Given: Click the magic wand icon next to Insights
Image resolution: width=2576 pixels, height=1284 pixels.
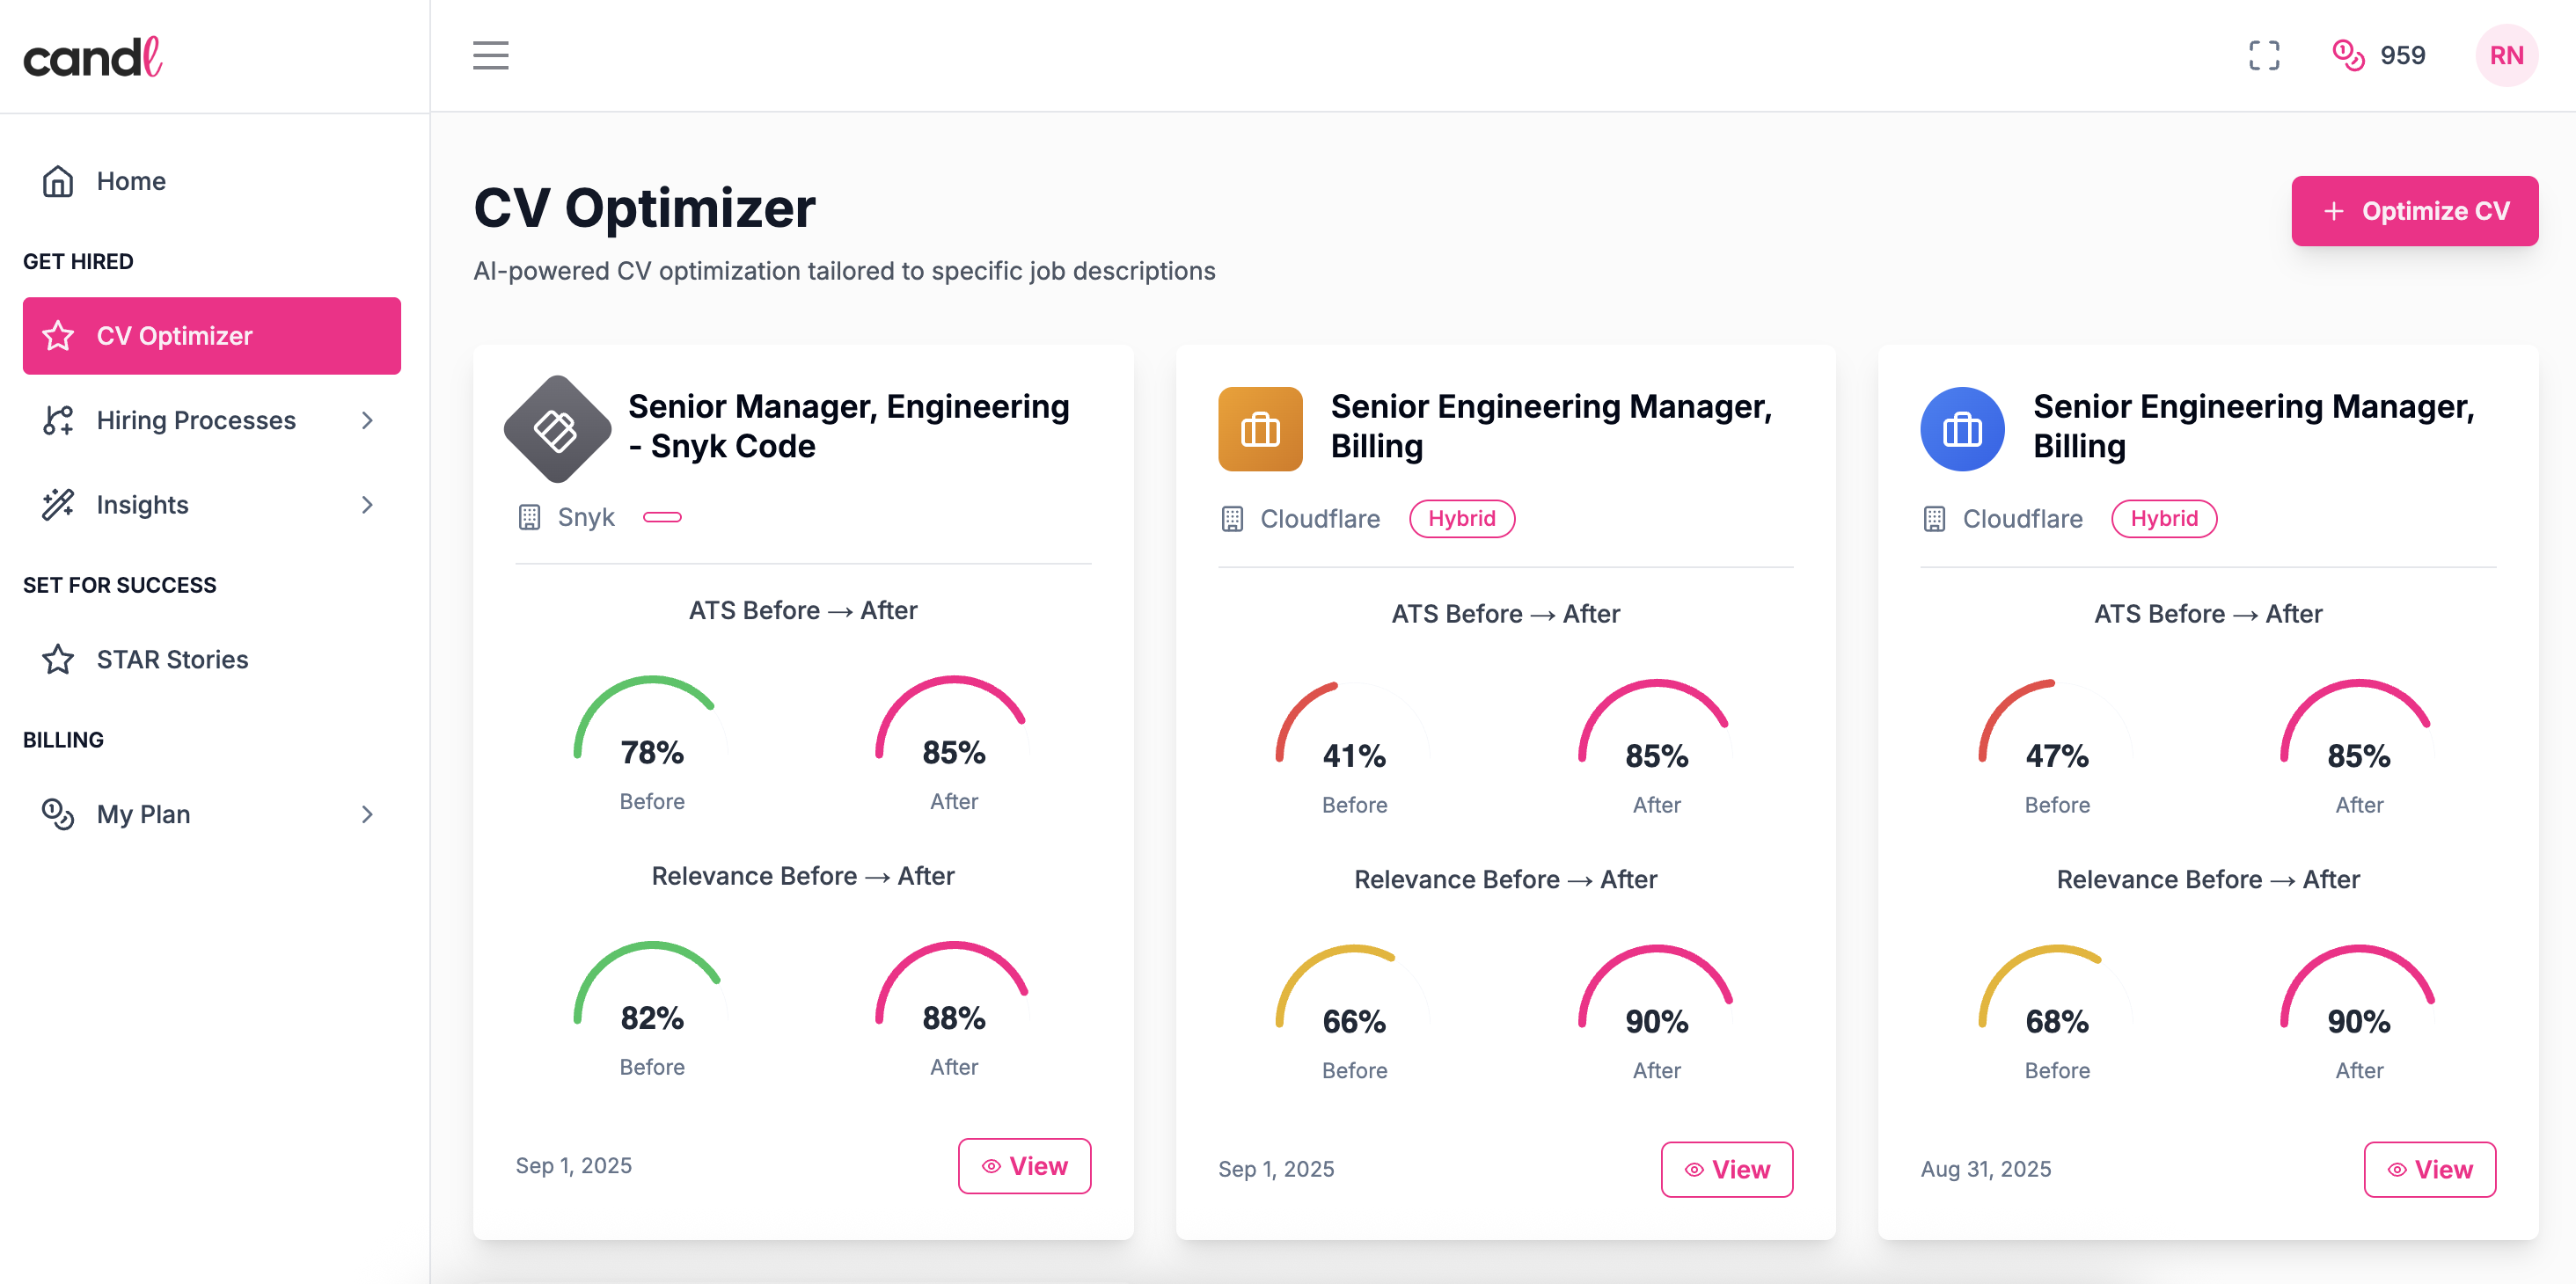Looking at the screenshot, I should pyautogui.click(x=57, y=505).
